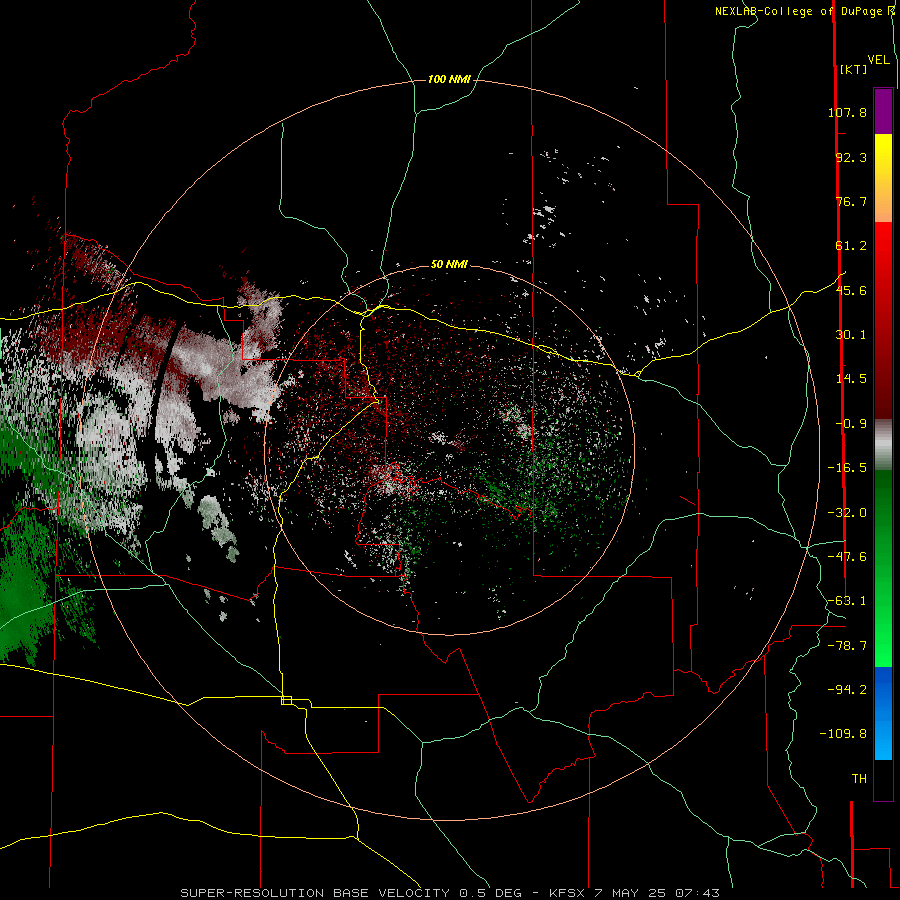The width and height of the screenshot is (900, 900).
Task: Click the KFSX station ID in the caption
Action: pyautogui.click(x=568, y=893)
